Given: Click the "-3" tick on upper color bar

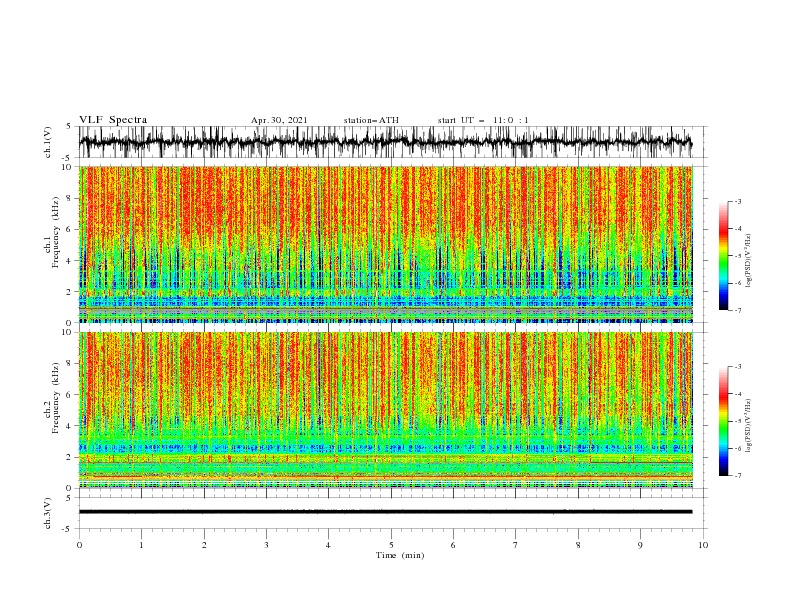Looking at the screenshot, I should point(737,201).
